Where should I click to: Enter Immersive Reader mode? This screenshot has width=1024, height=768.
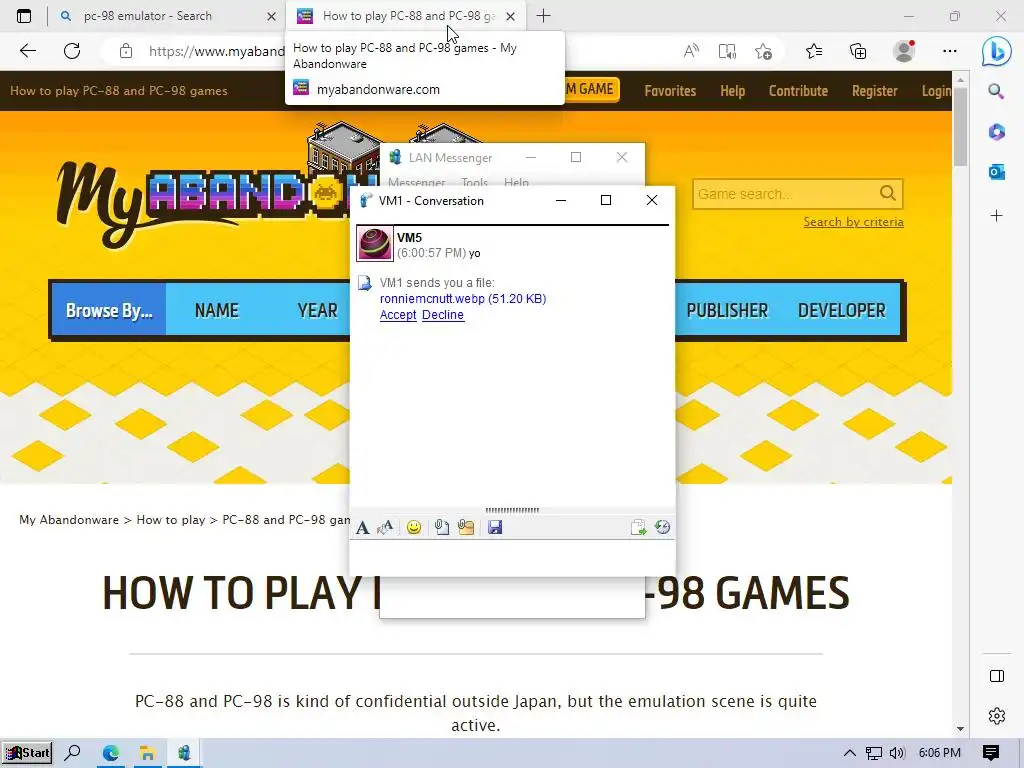click(x=727, y=51)
